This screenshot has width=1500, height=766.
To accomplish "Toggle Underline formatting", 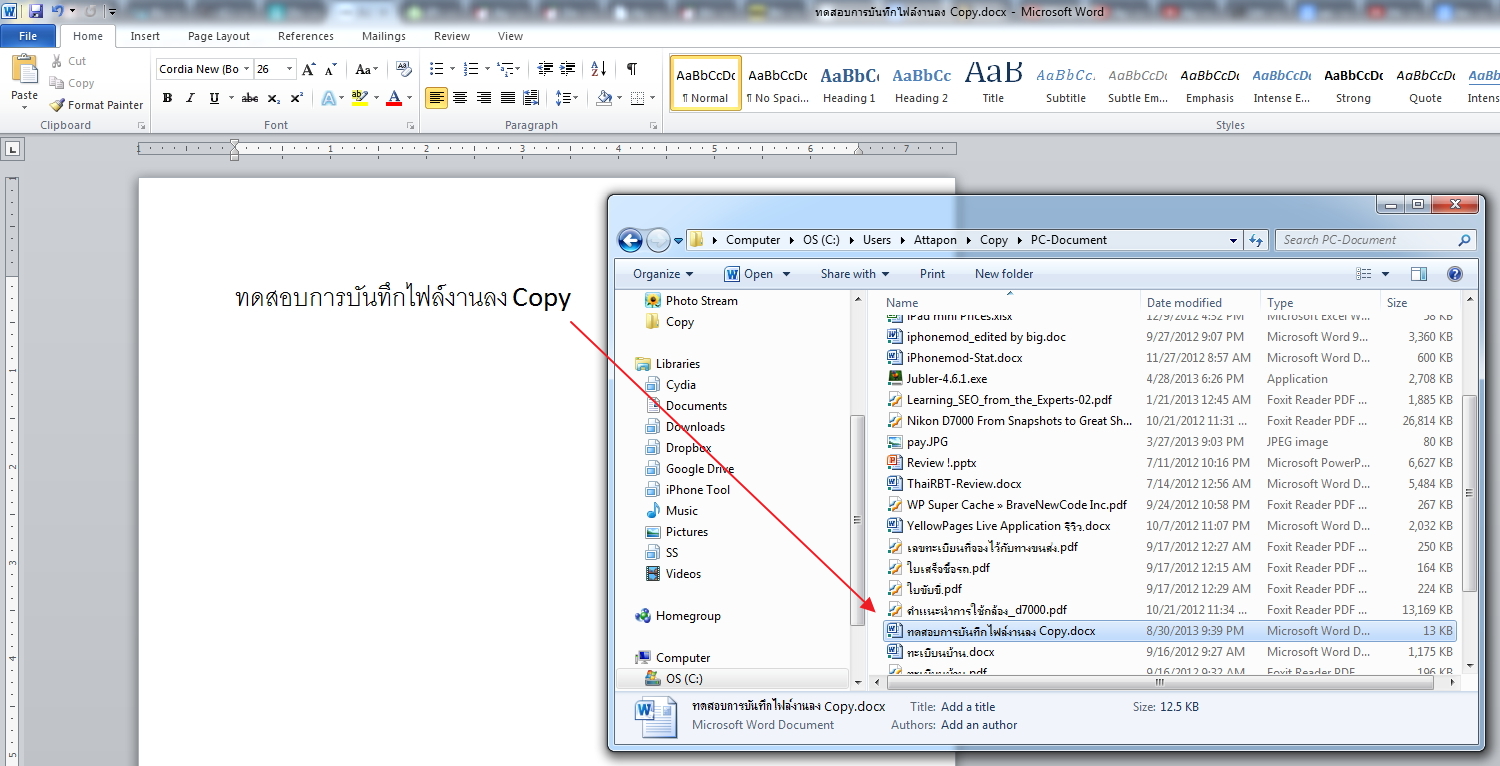I will (x=214, y=98).
